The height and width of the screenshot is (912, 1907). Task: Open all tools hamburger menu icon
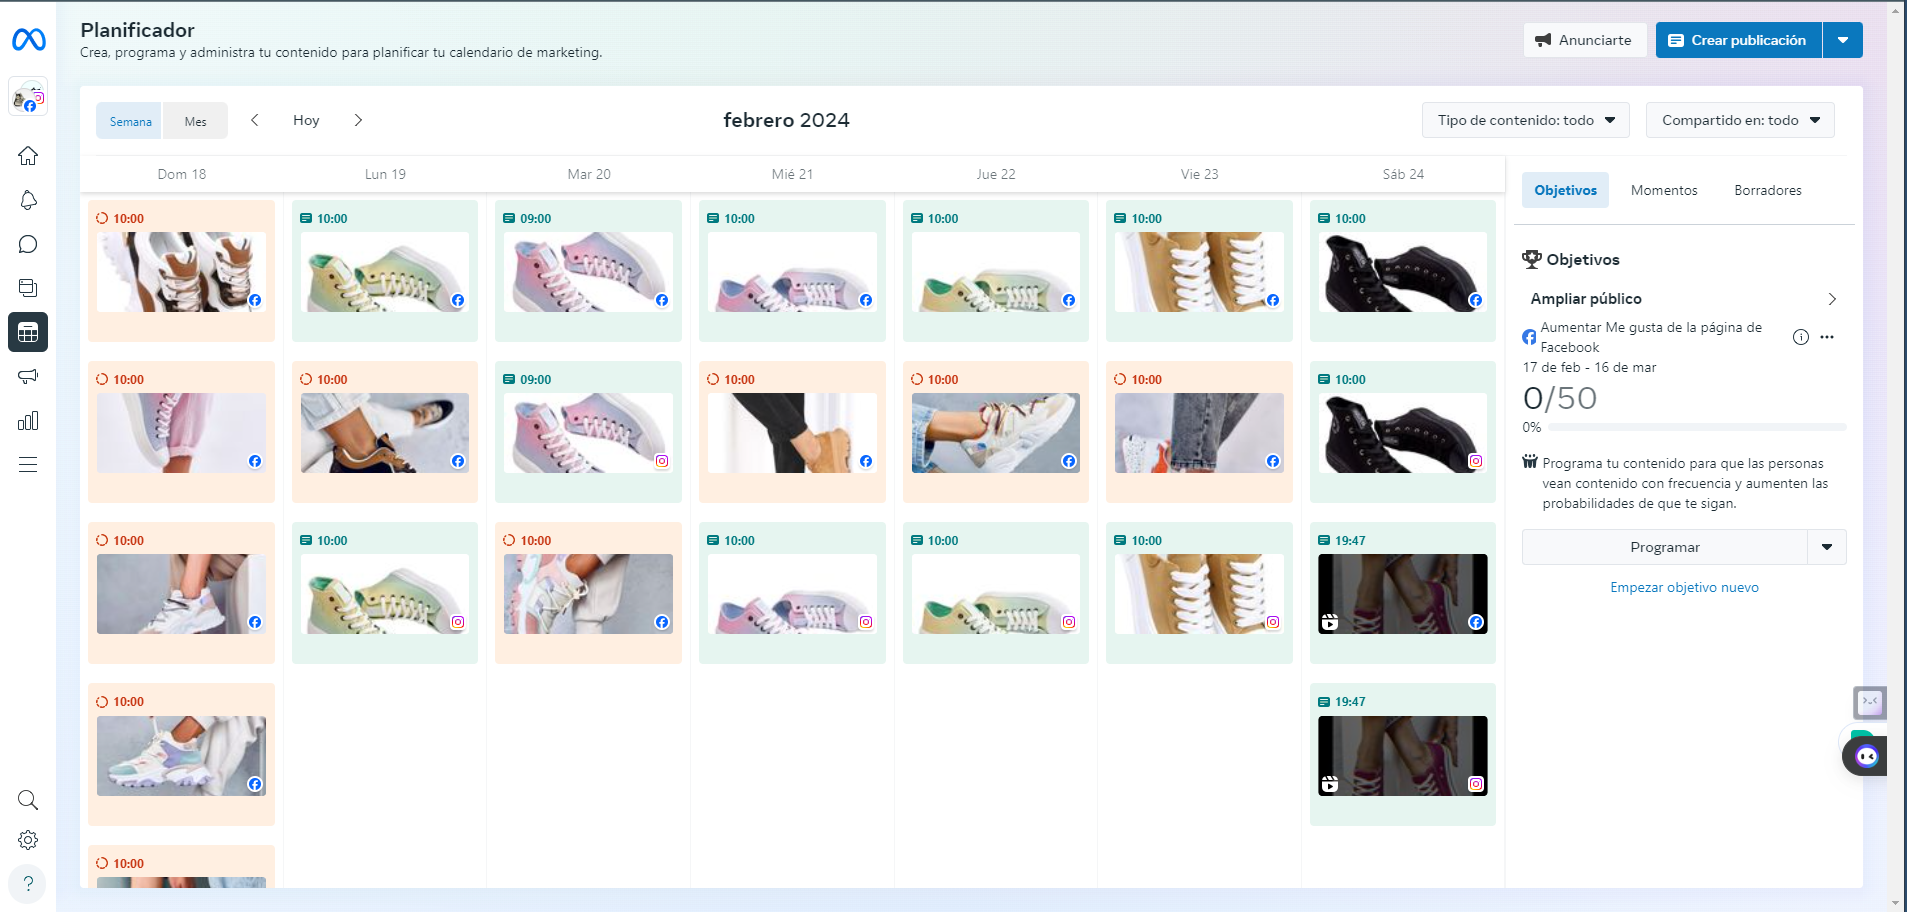28,464
